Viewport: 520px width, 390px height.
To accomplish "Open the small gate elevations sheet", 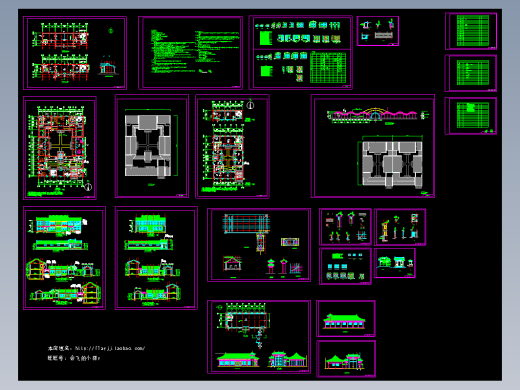I will click(x=395, y=263).
